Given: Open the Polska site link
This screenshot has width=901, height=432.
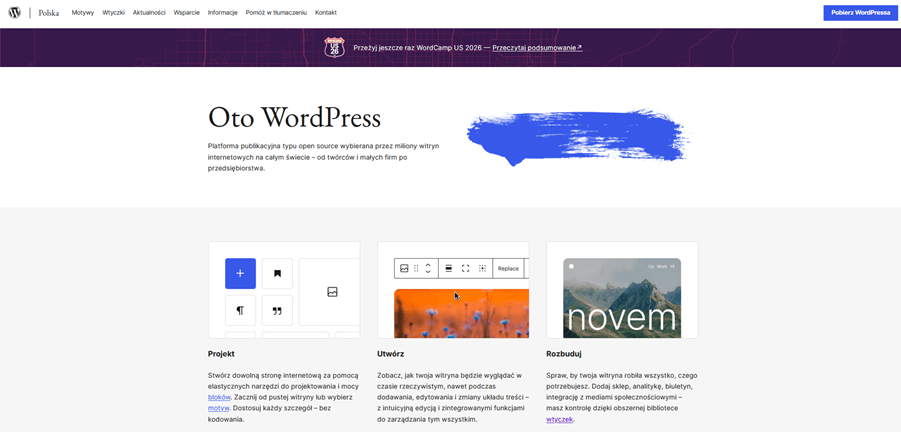Looking at the screenshot, I should (49, 13).
